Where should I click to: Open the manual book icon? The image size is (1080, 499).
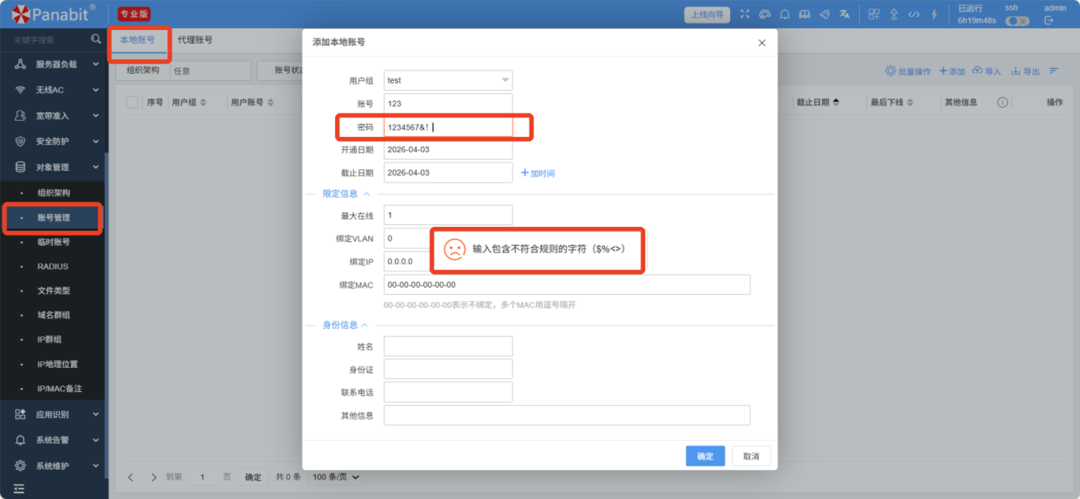point(804,14)
